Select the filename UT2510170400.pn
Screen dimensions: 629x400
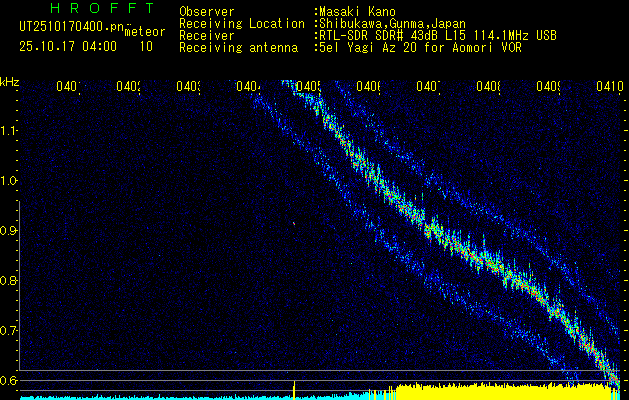point(71,27)
